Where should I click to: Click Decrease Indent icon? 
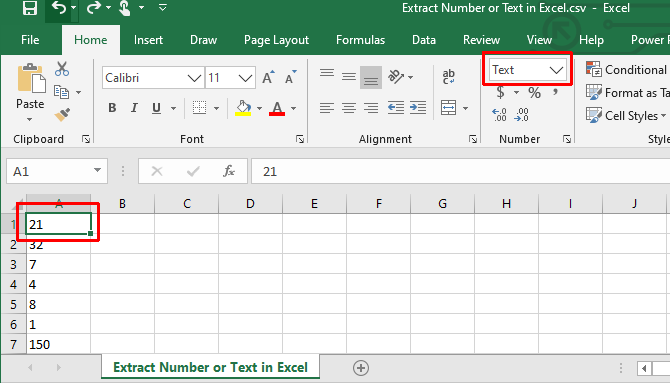point(396,108)
